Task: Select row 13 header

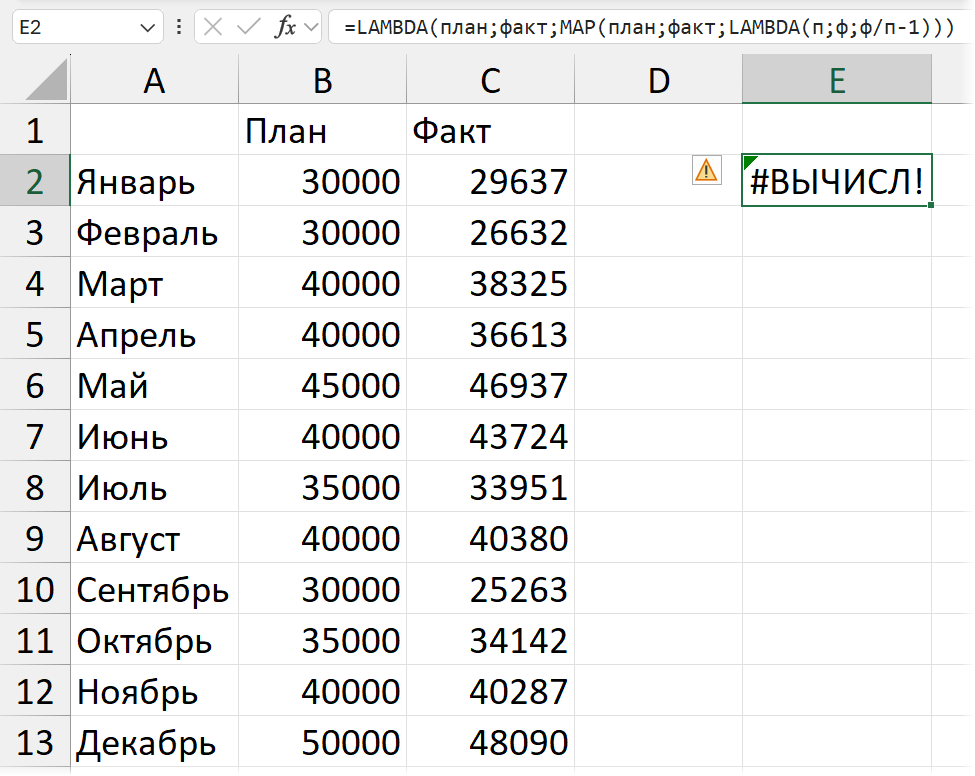Action: (35, 741)
